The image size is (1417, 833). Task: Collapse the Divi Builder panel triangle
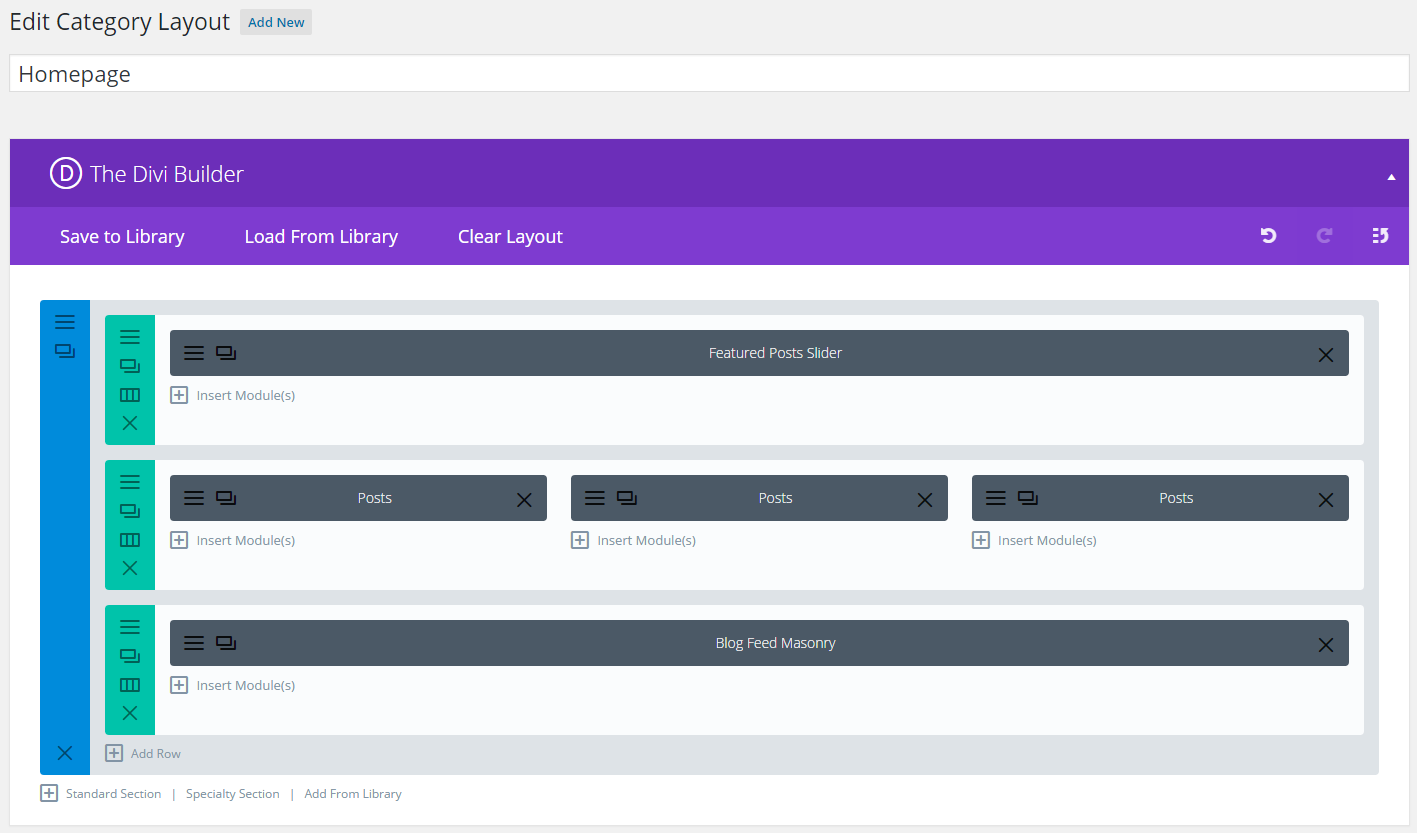1391,177
